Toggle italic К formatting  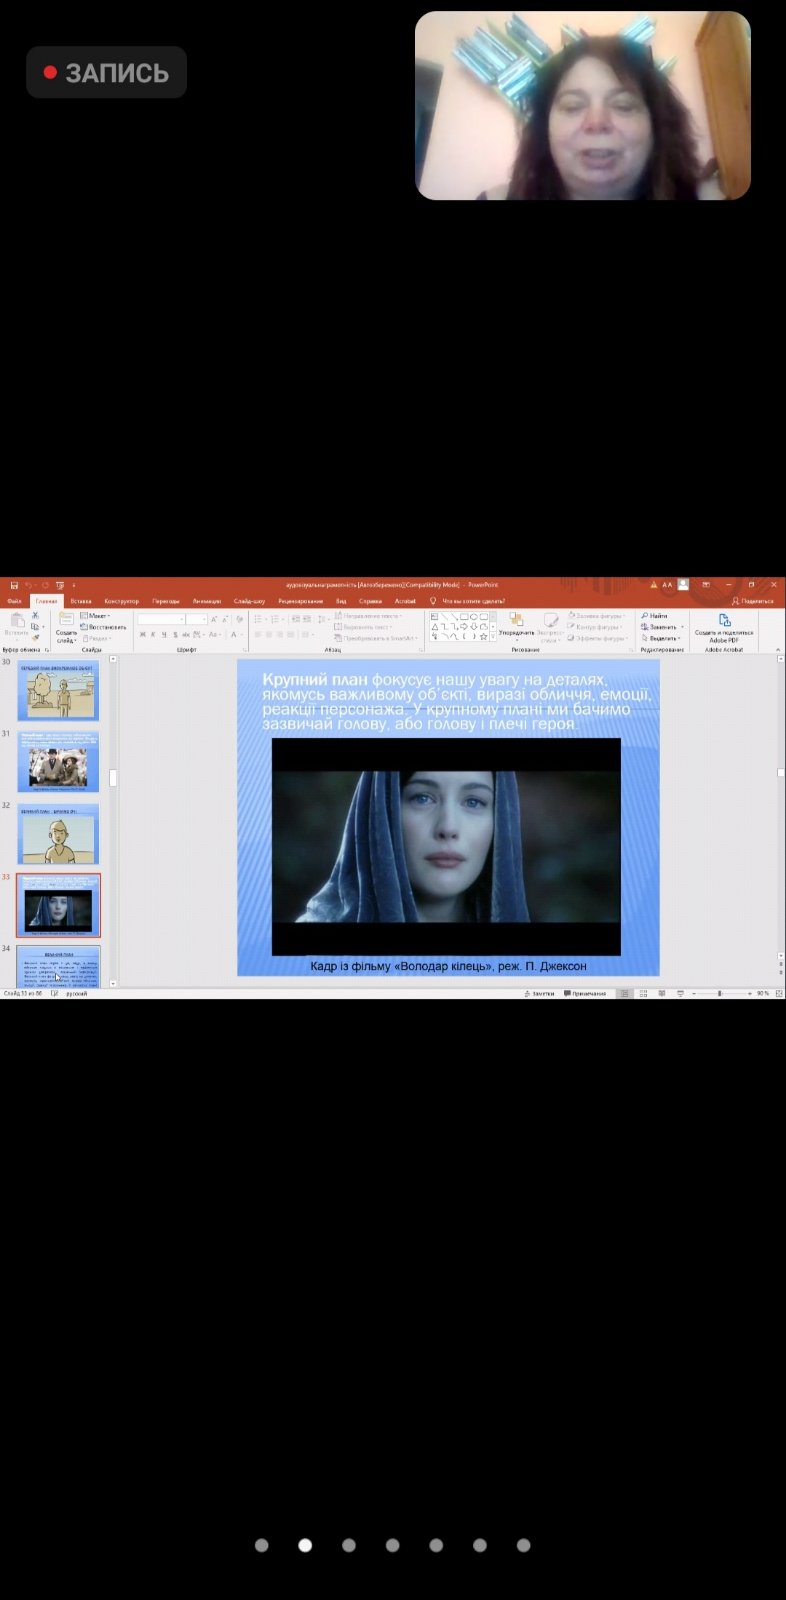point(154,634)
